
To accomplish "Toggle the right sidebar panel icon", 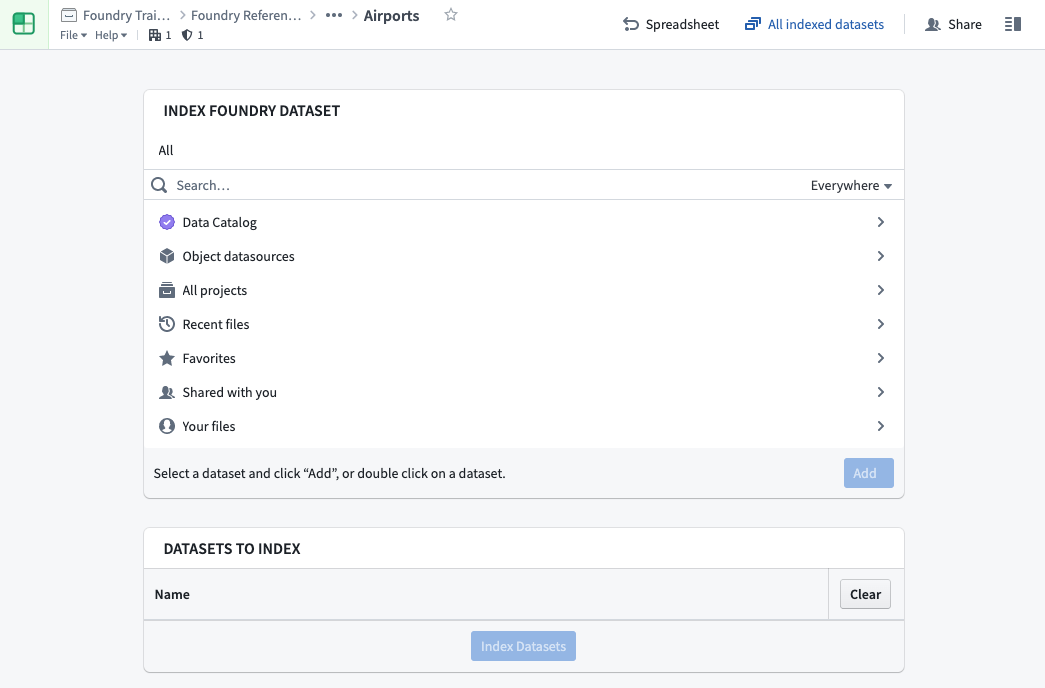I will 1013,24.
